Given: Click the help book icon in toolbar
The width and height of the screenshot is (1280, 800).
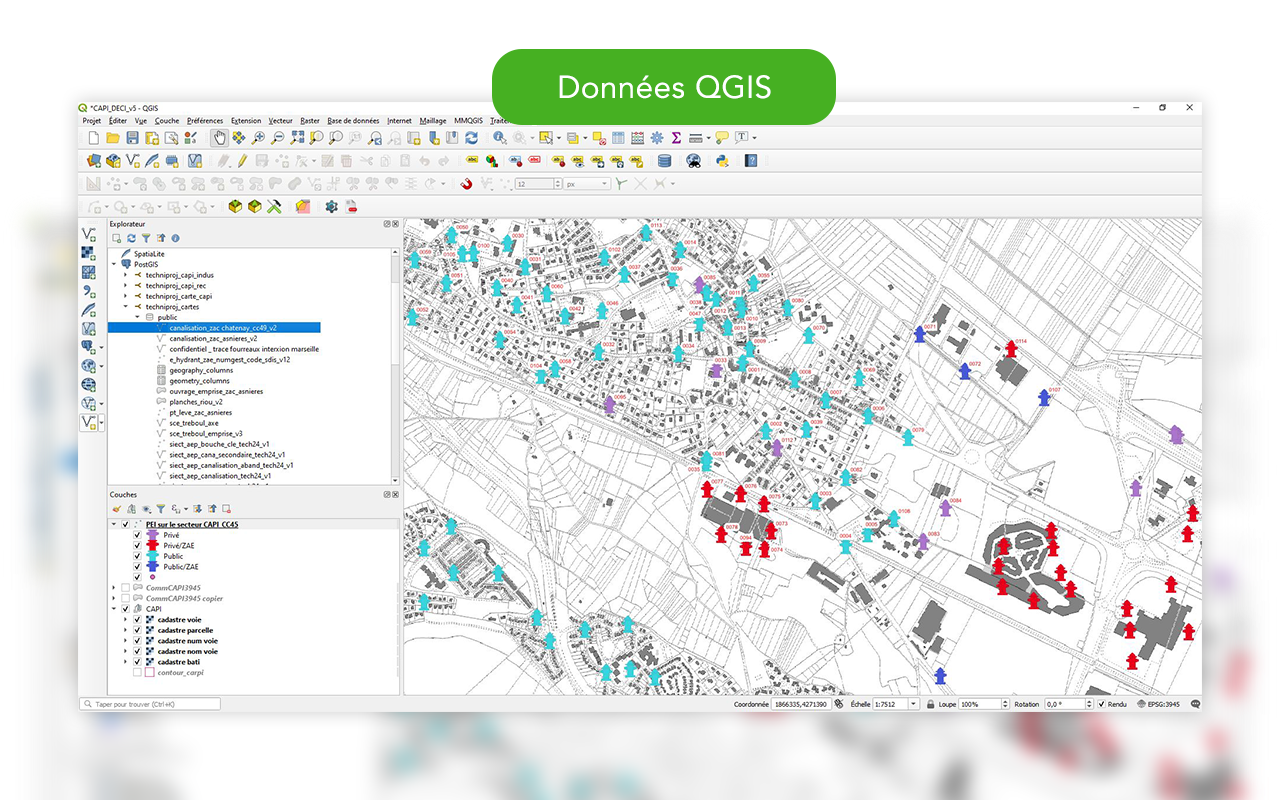Looking at the screenshot, I should click(751, 160).
